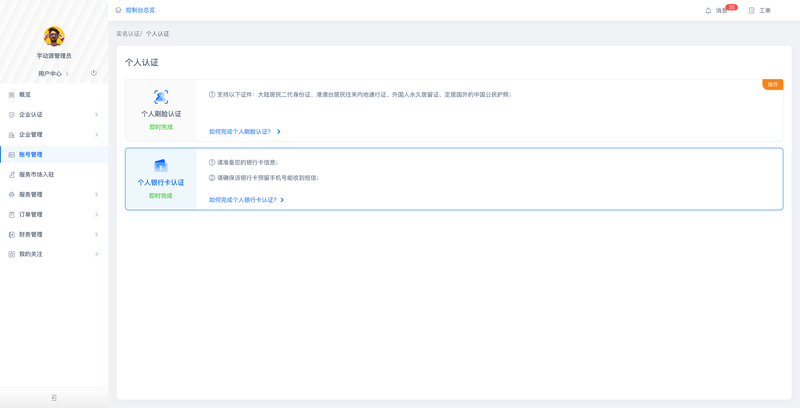
Task: Click the orange 推荐 tag
Action: click(773, 85)
